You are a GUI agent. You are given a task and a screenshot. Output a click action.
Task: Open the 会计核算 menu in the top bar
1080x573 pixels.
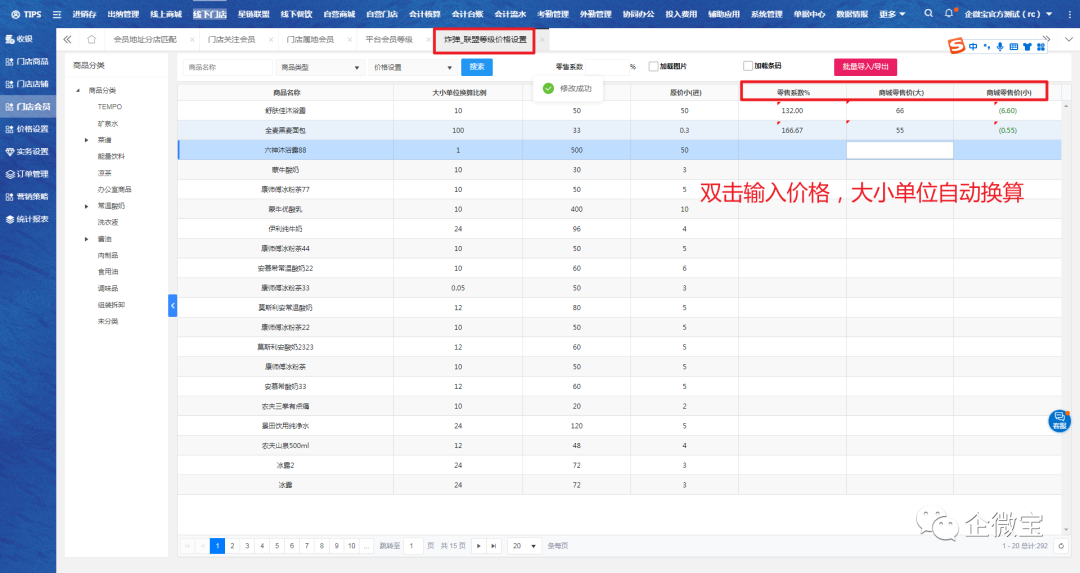tap(425, 14)
